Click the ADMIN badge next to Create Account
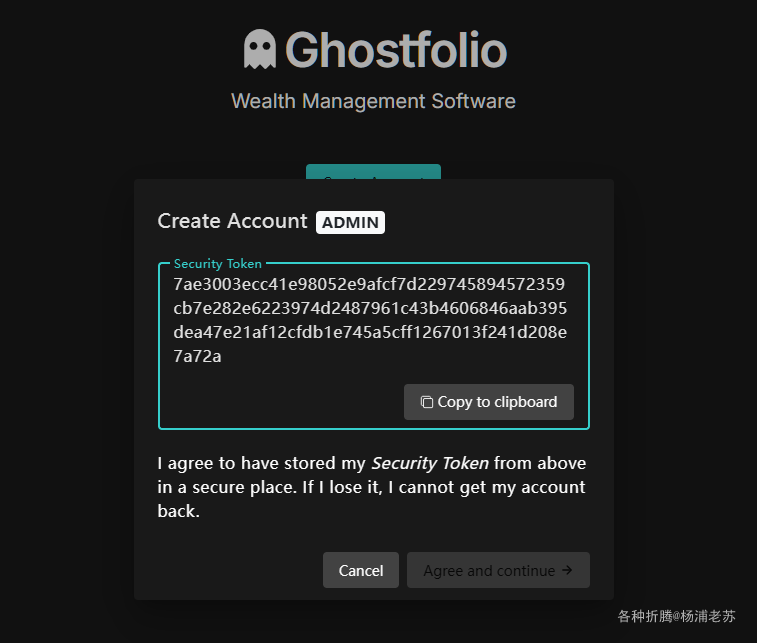Image resolution: width=757 pixels, height=643 pixels. [350, 223]
